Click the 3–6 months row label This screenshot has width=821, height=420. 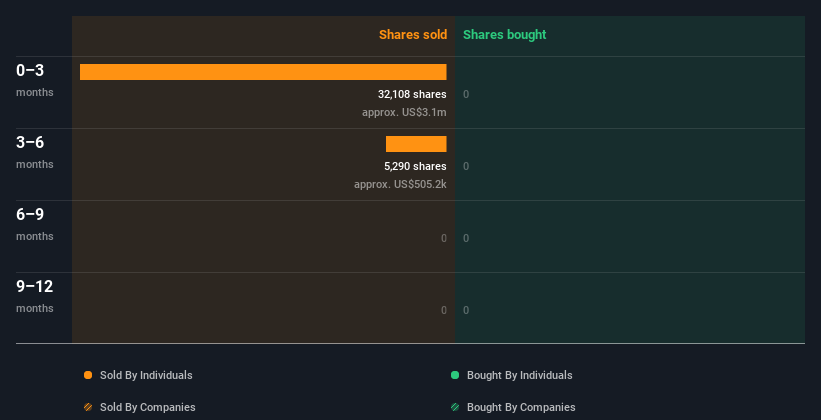35,152
